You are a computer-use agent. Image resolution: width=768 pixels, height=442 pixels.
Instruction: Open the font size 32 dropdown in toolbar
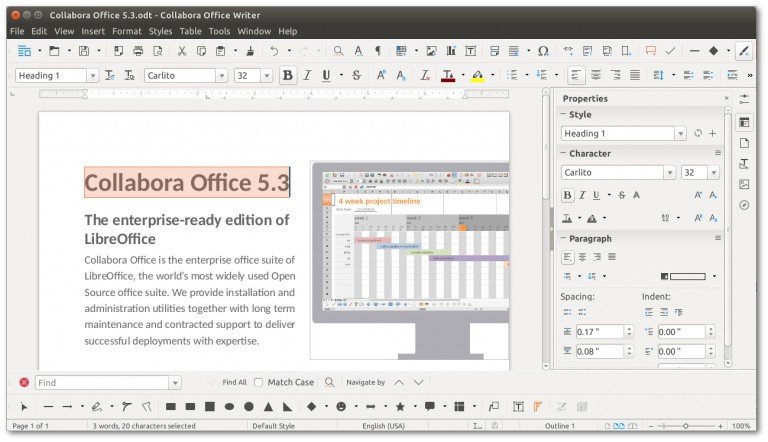268,75
